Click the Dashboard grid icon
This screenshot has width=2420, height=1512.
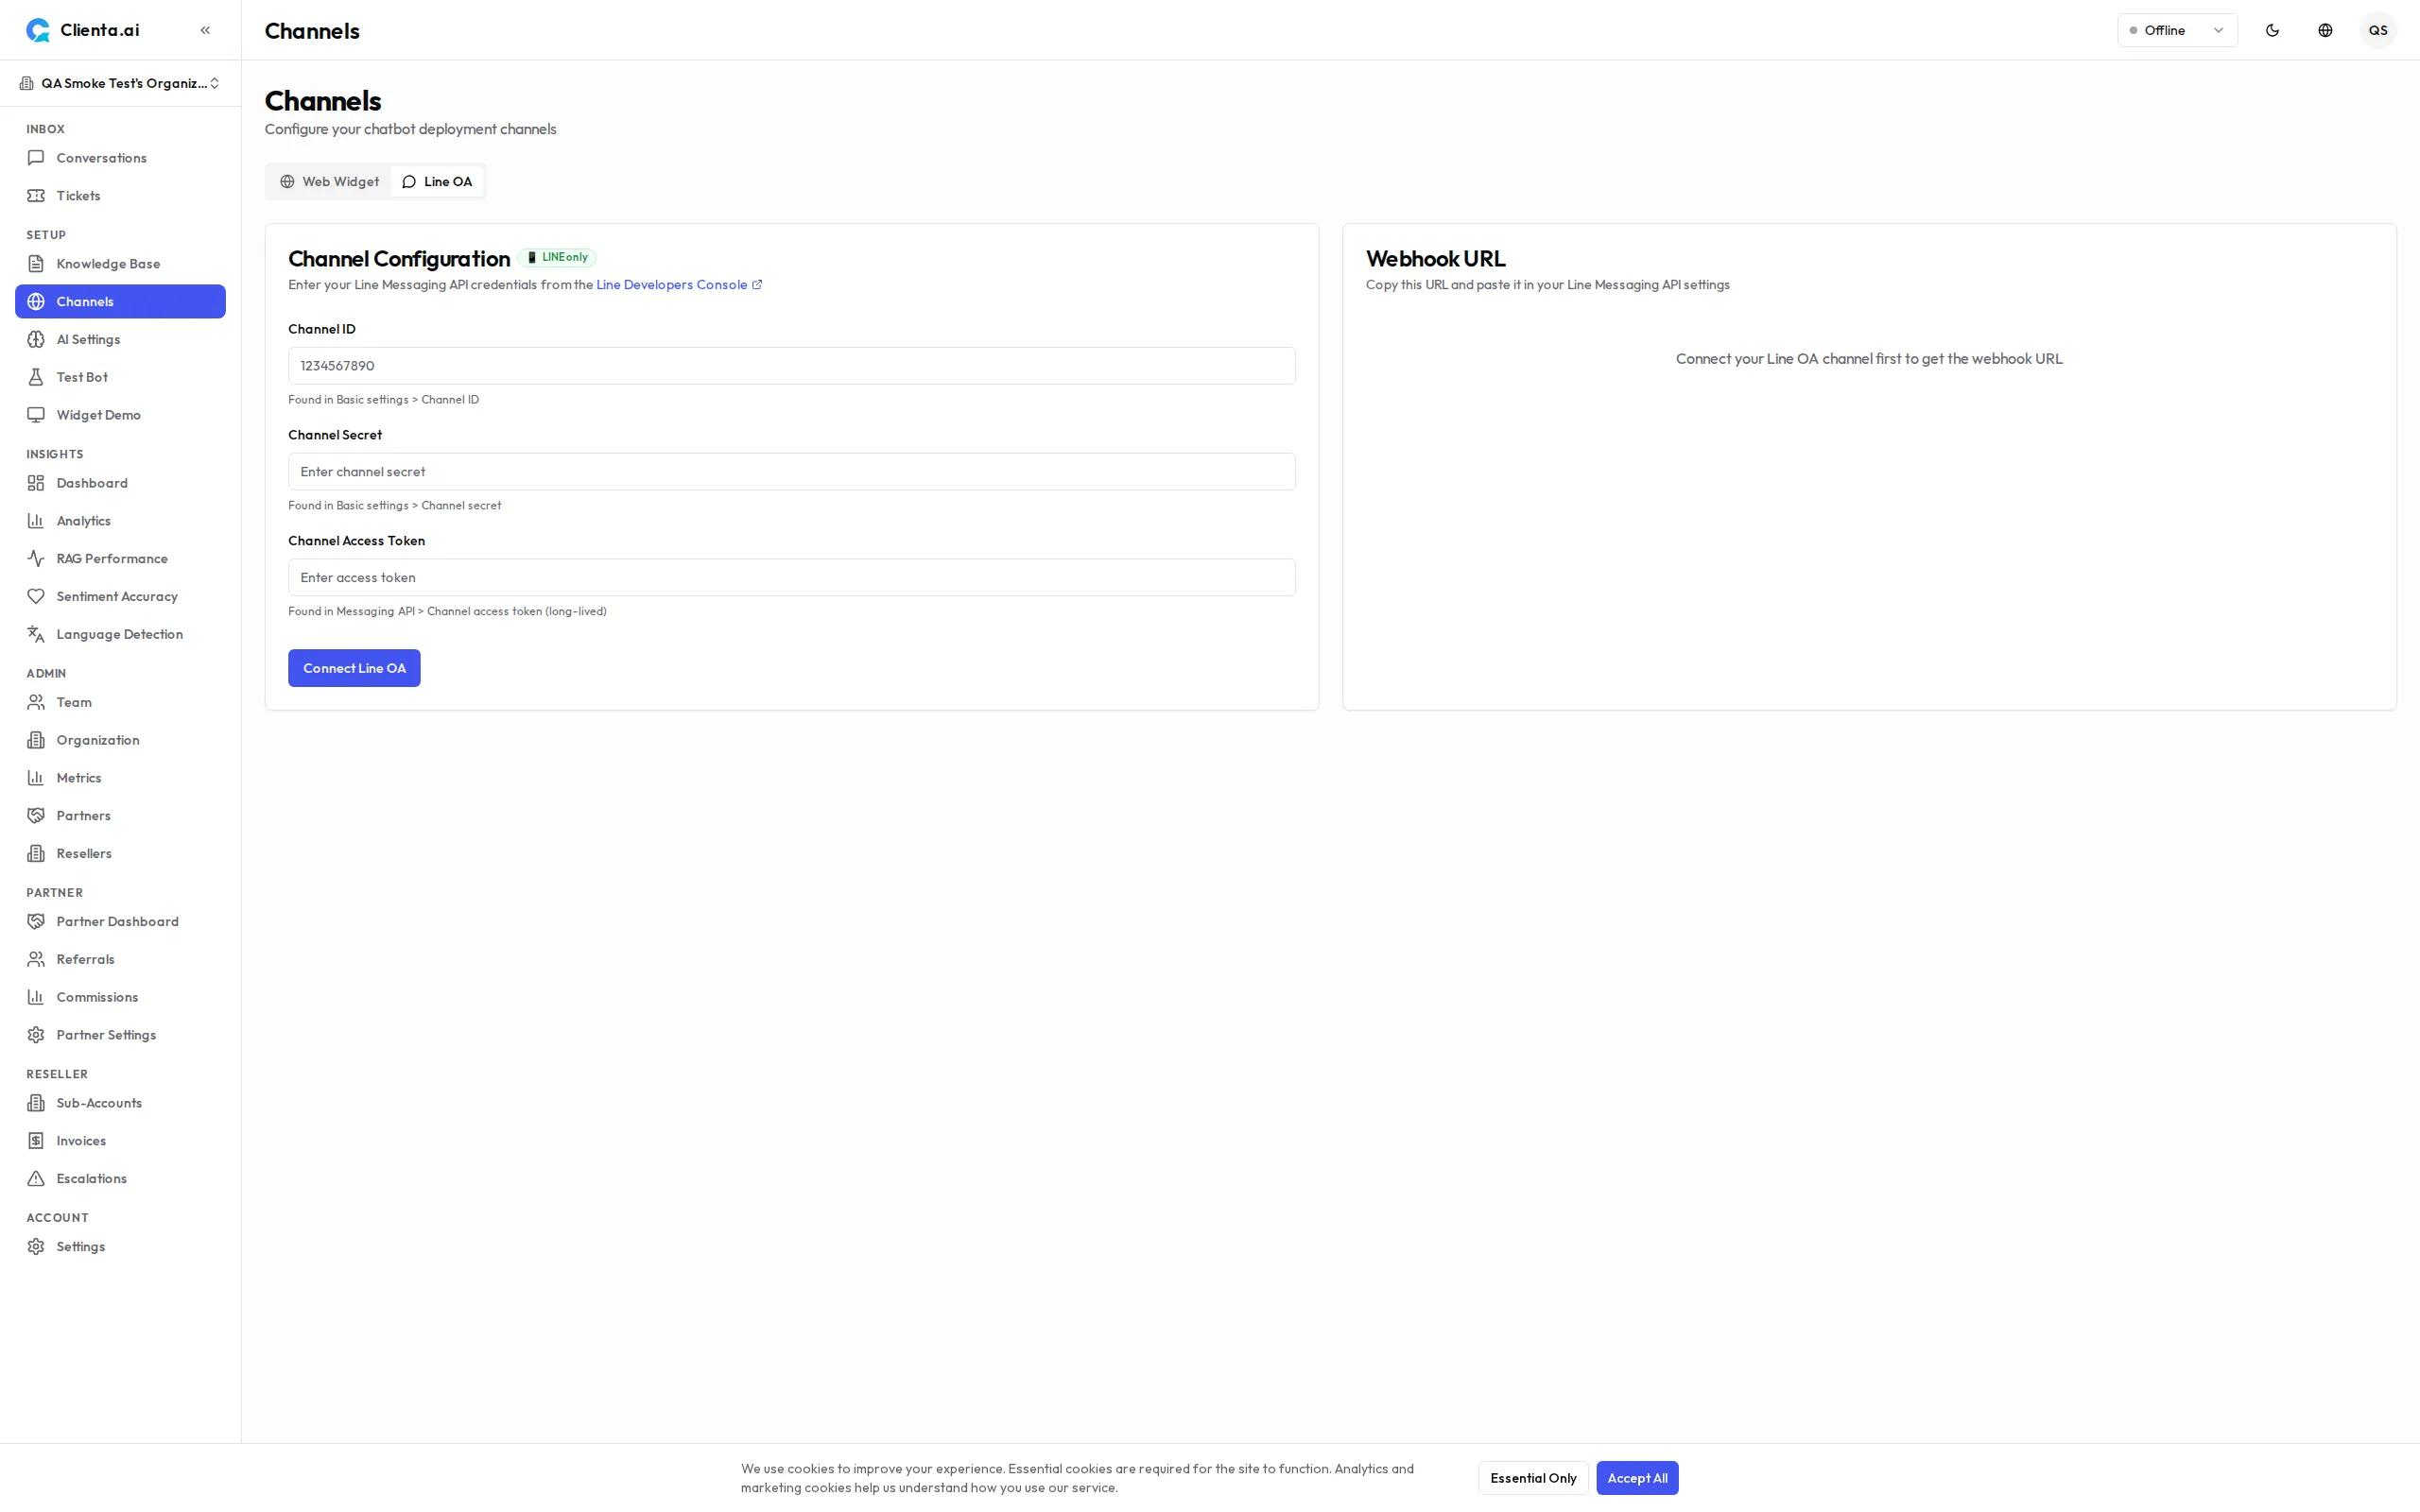(36, 483)
